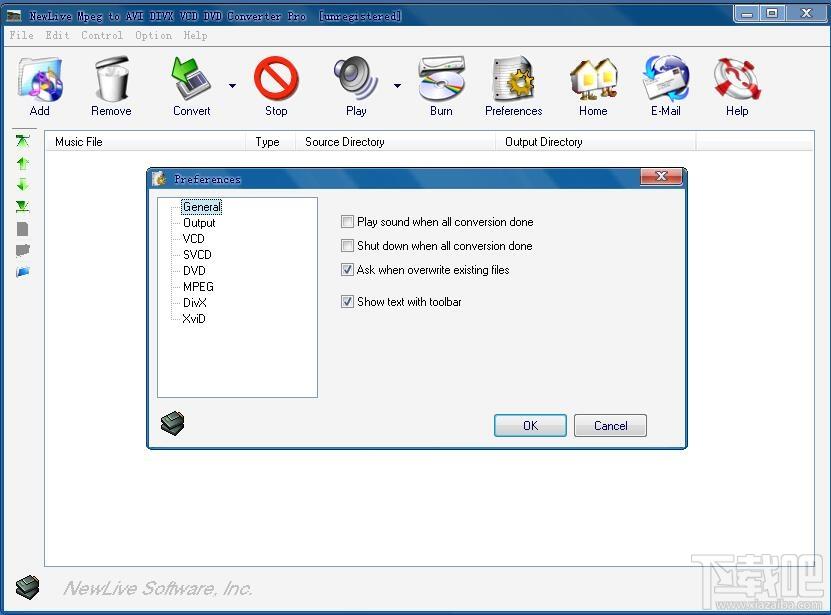Enable Play sound when all conversion done

347,222
